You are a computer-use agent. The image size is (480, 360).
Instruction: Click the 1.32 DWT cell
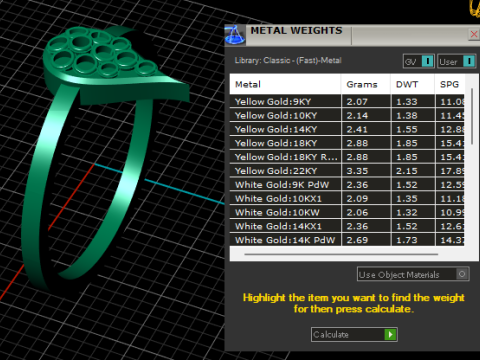click(x=413, y=212)
